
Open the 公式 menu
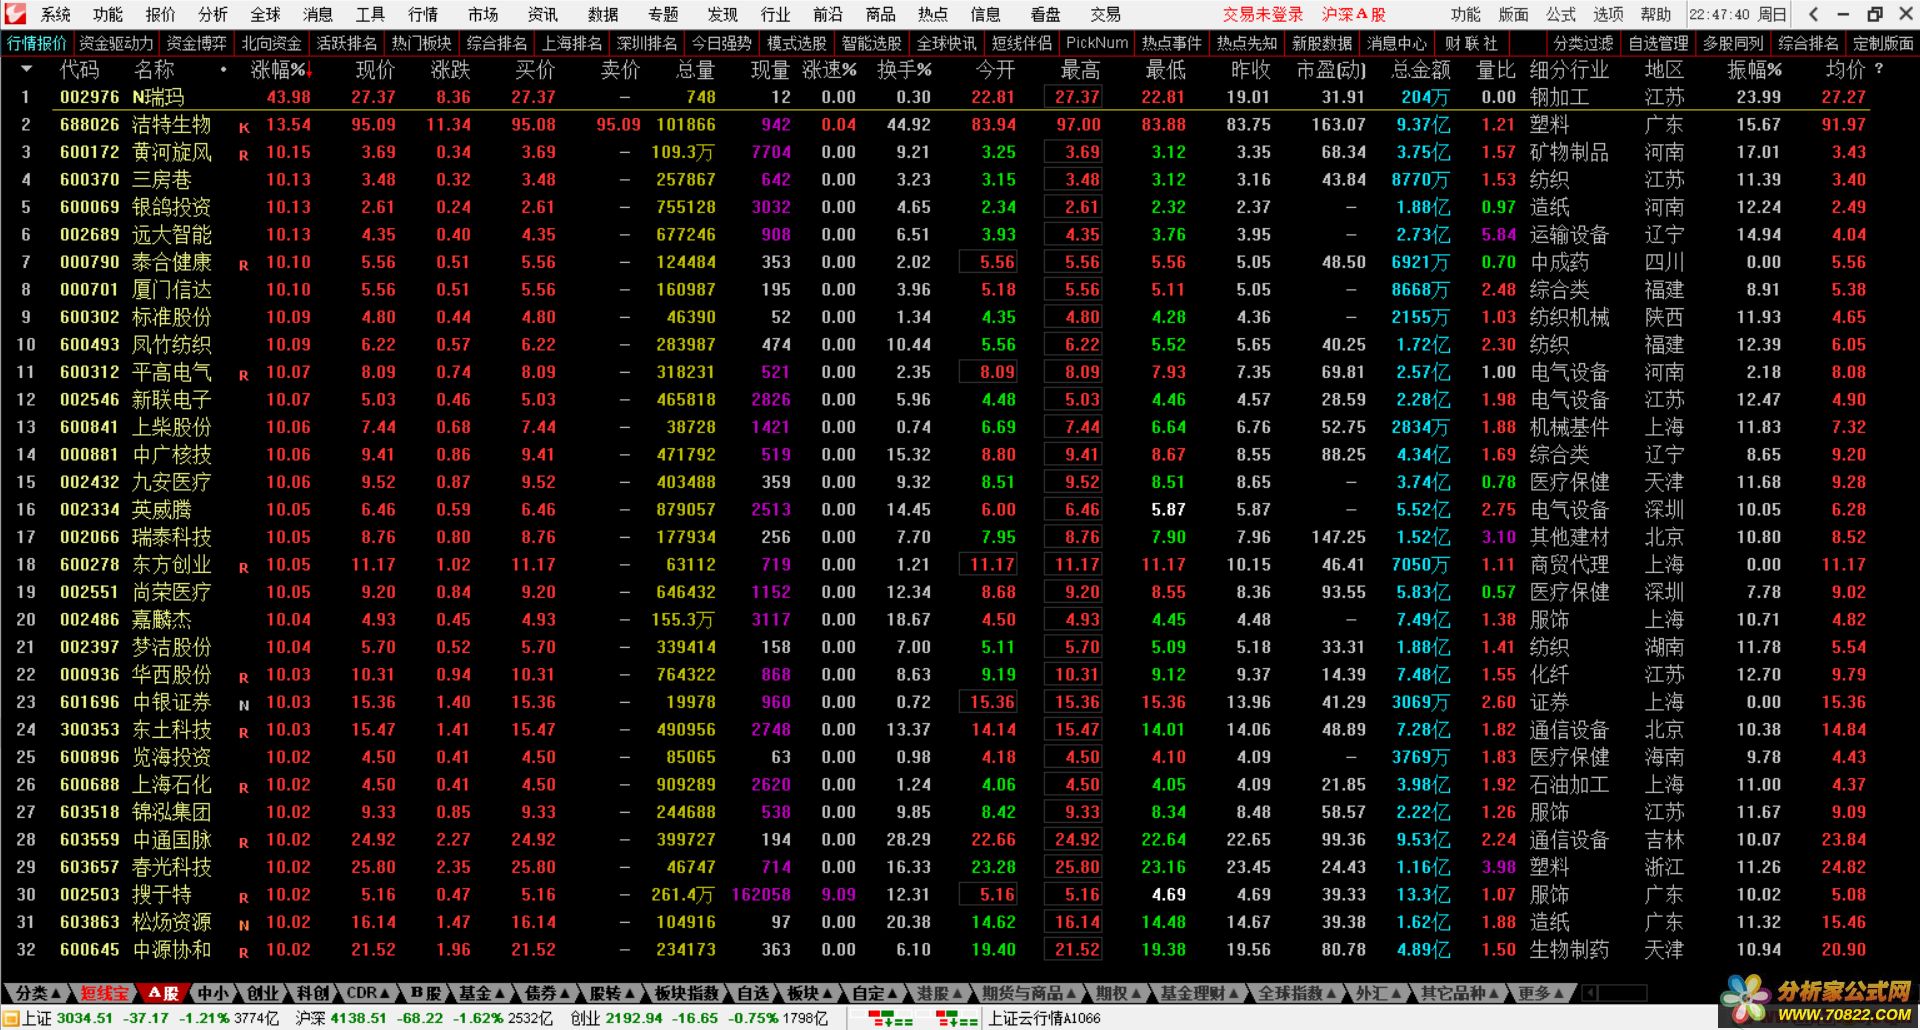1560,14
